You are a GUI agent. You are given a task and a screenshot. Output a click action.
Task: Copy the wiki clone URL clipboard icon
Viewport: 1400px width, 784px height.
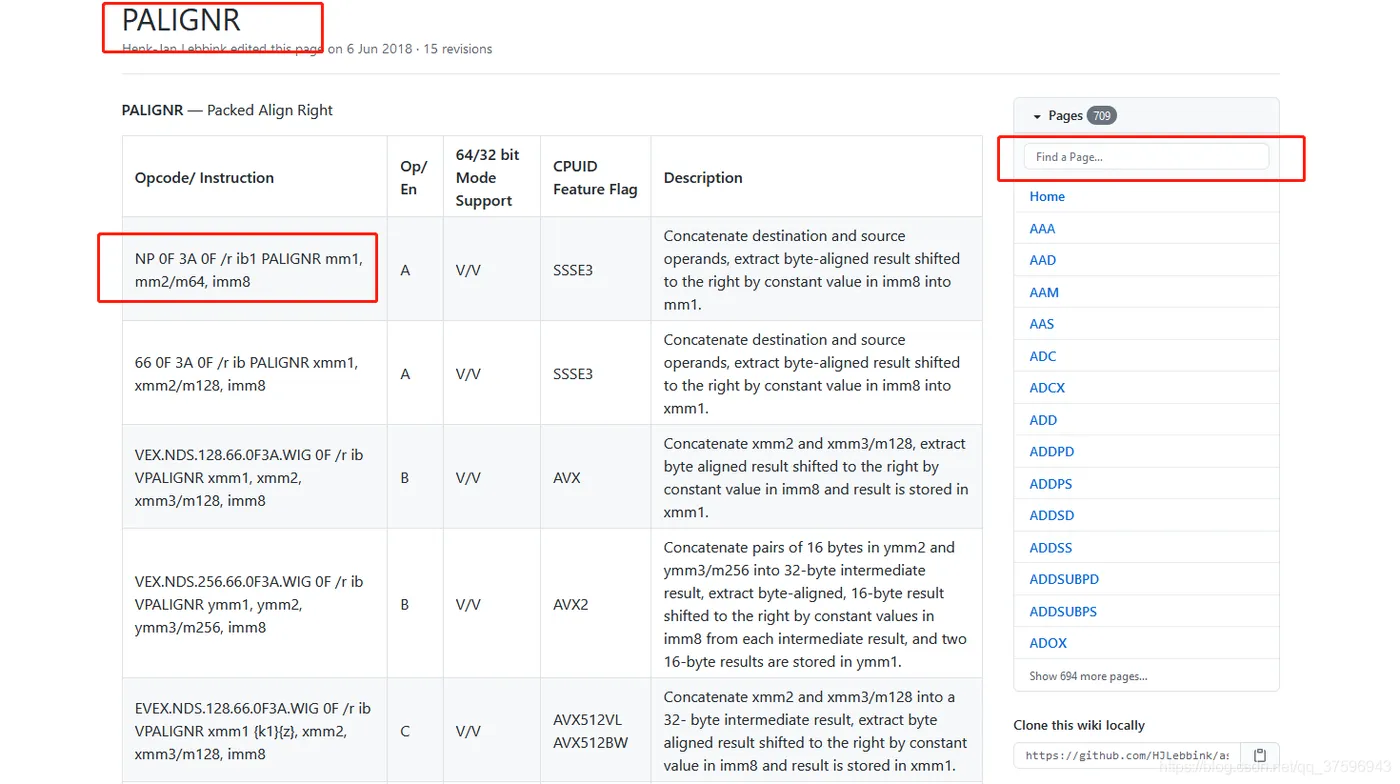tap(1260, 755)
